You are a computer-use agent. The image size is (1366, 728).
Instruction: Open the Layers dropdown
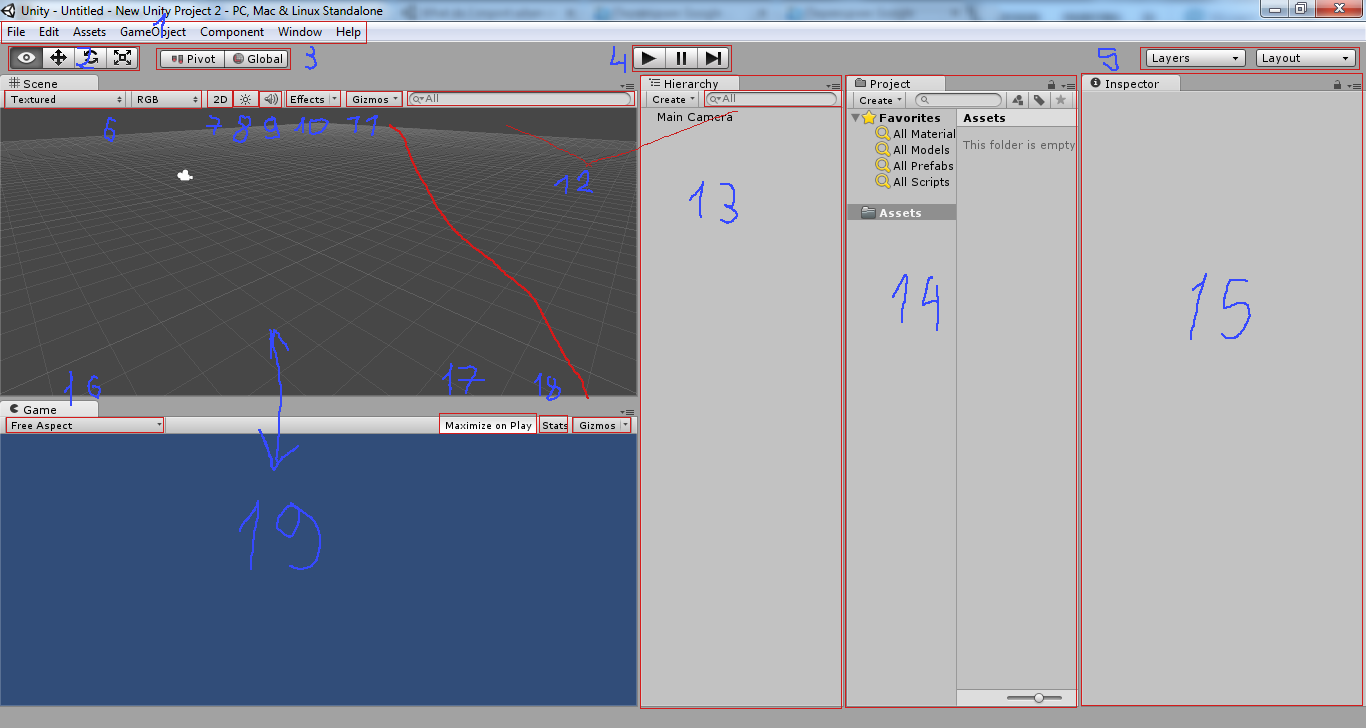[x=1196, y=58]
